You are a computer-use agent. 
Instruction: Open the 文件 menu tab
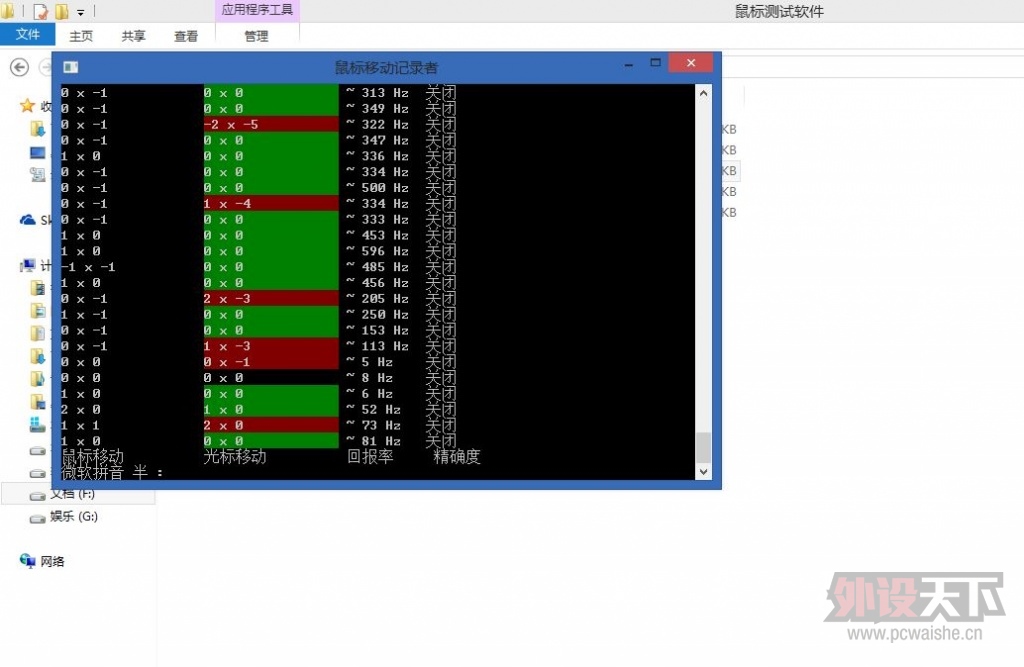pyautogui.click(x=27, y=35)
